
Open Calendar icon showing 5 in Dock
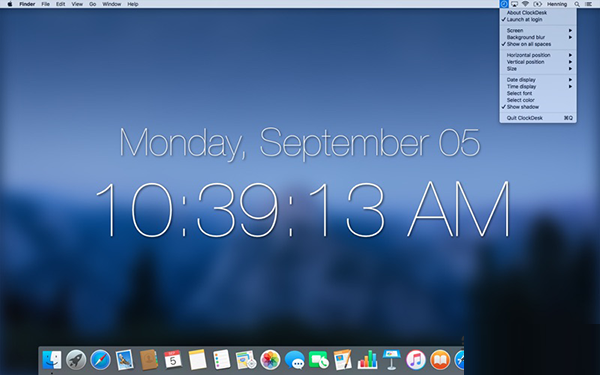(173, 360)
